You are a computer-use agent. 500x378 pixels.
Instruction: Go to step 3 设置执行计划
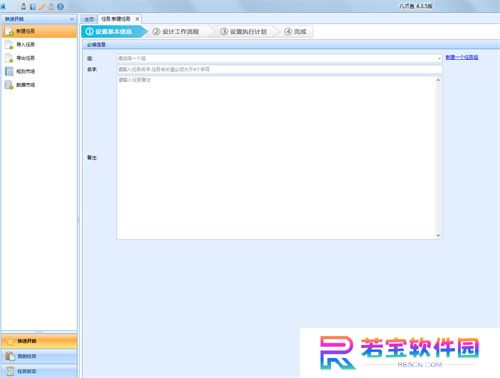[244, 31]
